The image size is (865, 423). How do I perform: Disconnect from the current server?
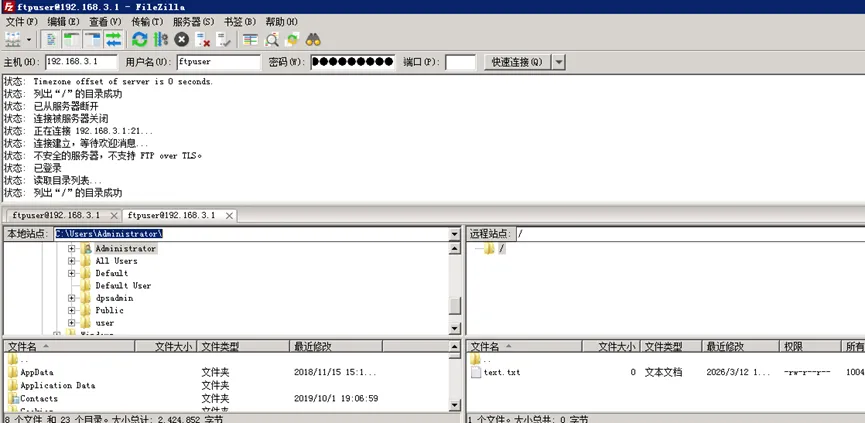(x=203, y=39)
